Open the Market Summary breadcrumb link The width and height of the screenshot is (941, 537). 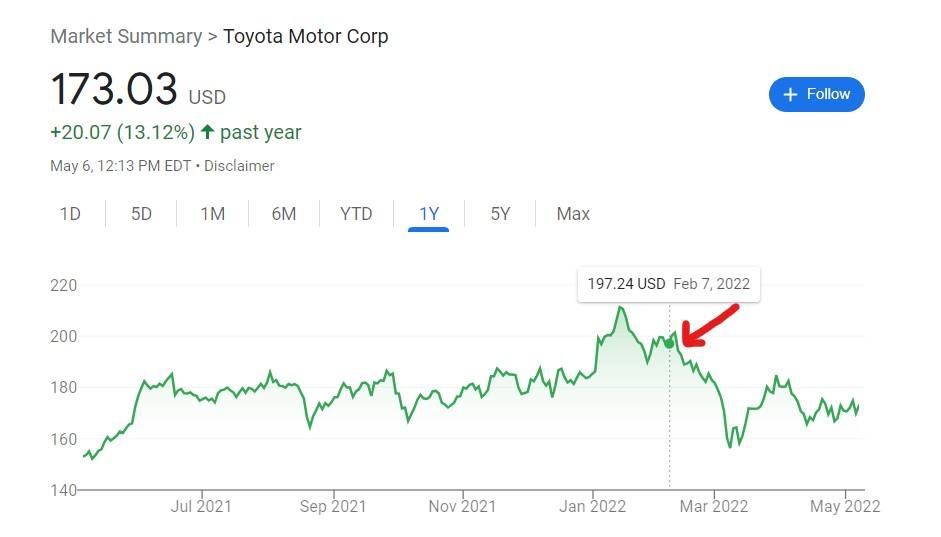[x=126, y=36]
